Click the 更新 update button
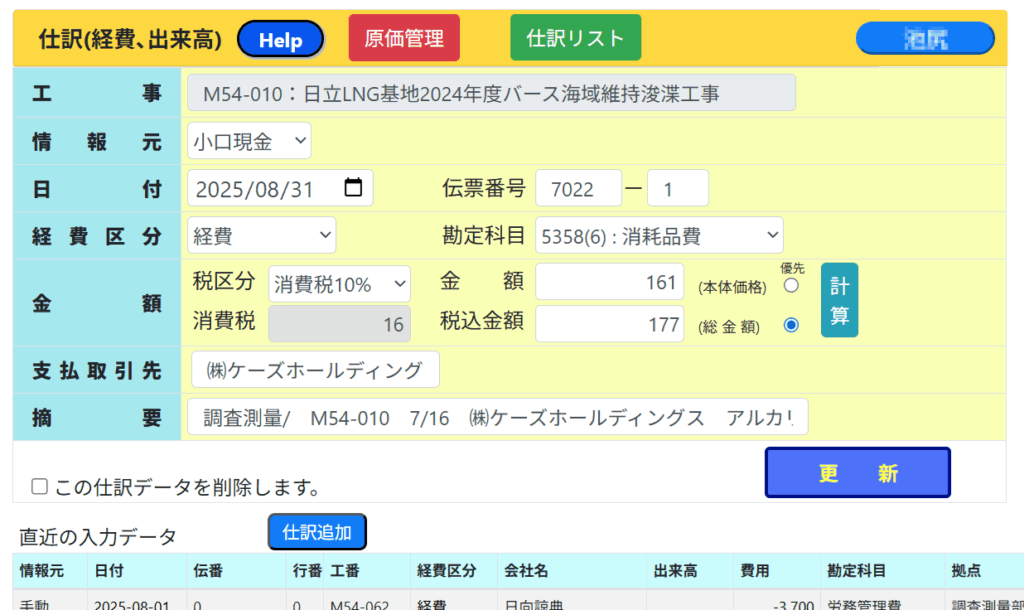The height and width of the screenshot is (610, 1024). [857, 473]
